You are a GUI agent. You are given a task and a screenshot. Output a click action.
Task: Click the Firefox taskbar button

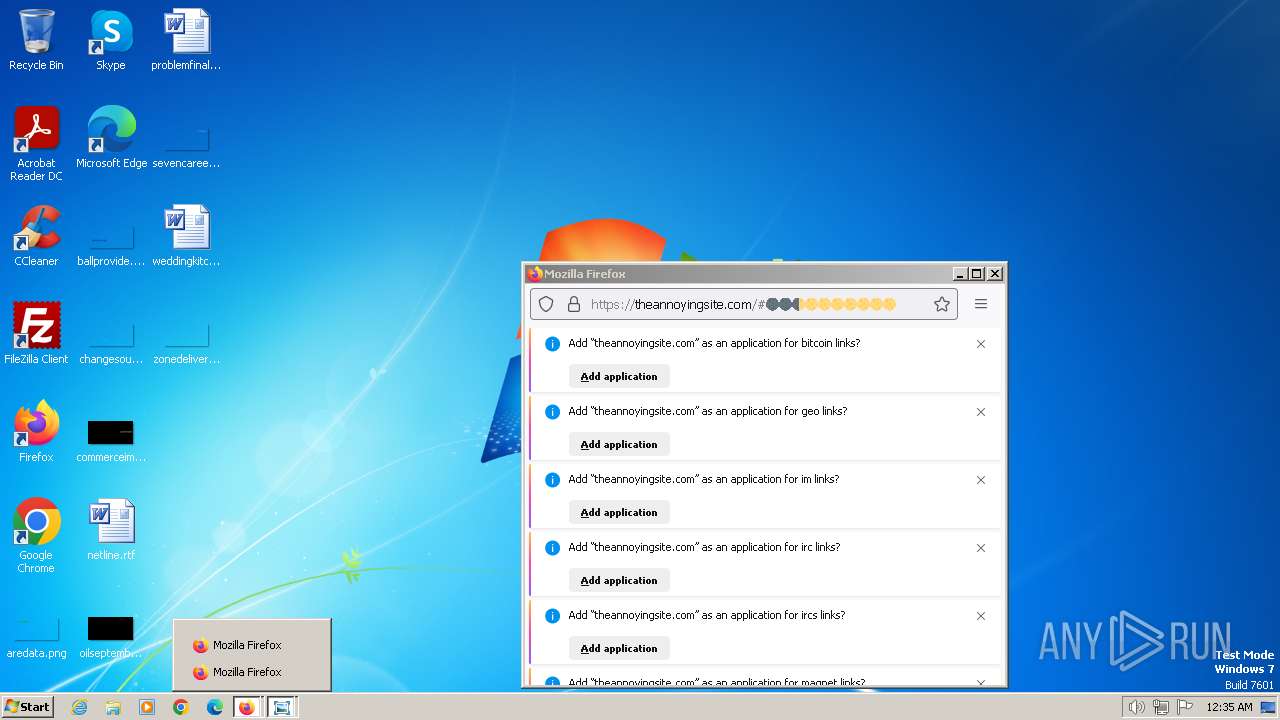[247, 707]
